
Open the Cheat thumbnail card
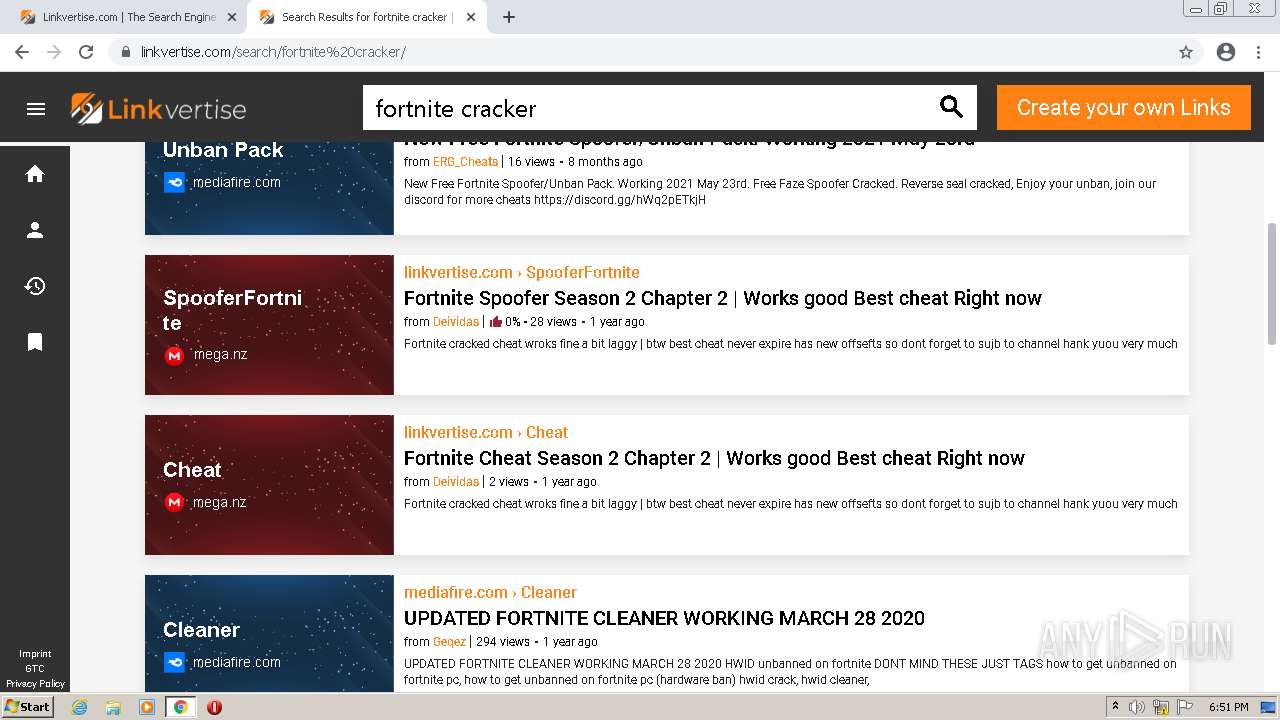[x=269, y=485]
